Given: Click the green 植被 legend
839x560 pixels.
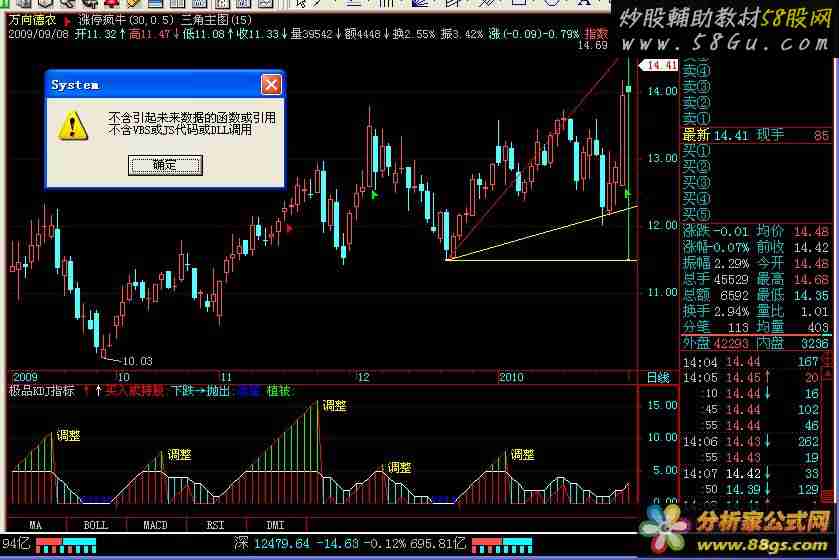Looking at the screenshot, I should tap(278, 392).
